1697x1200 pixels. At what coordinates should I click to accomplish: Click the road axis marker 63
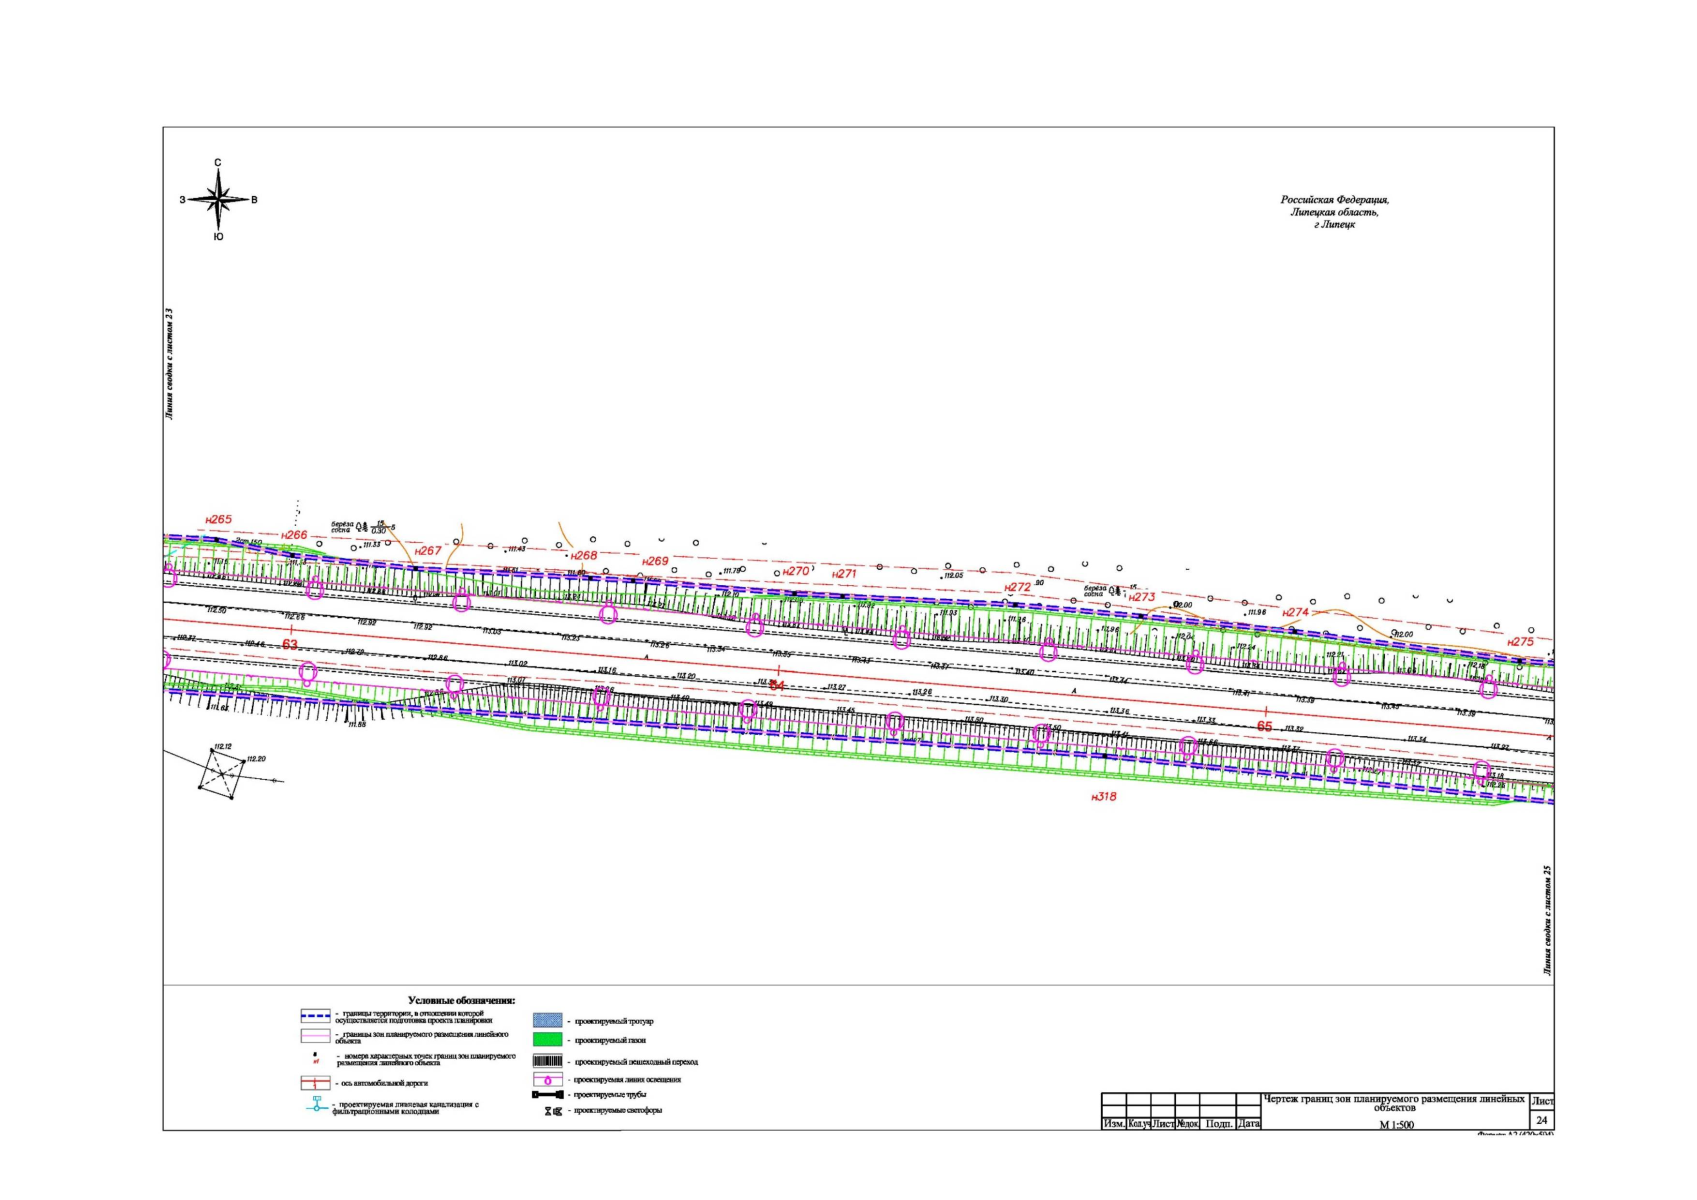290,645
